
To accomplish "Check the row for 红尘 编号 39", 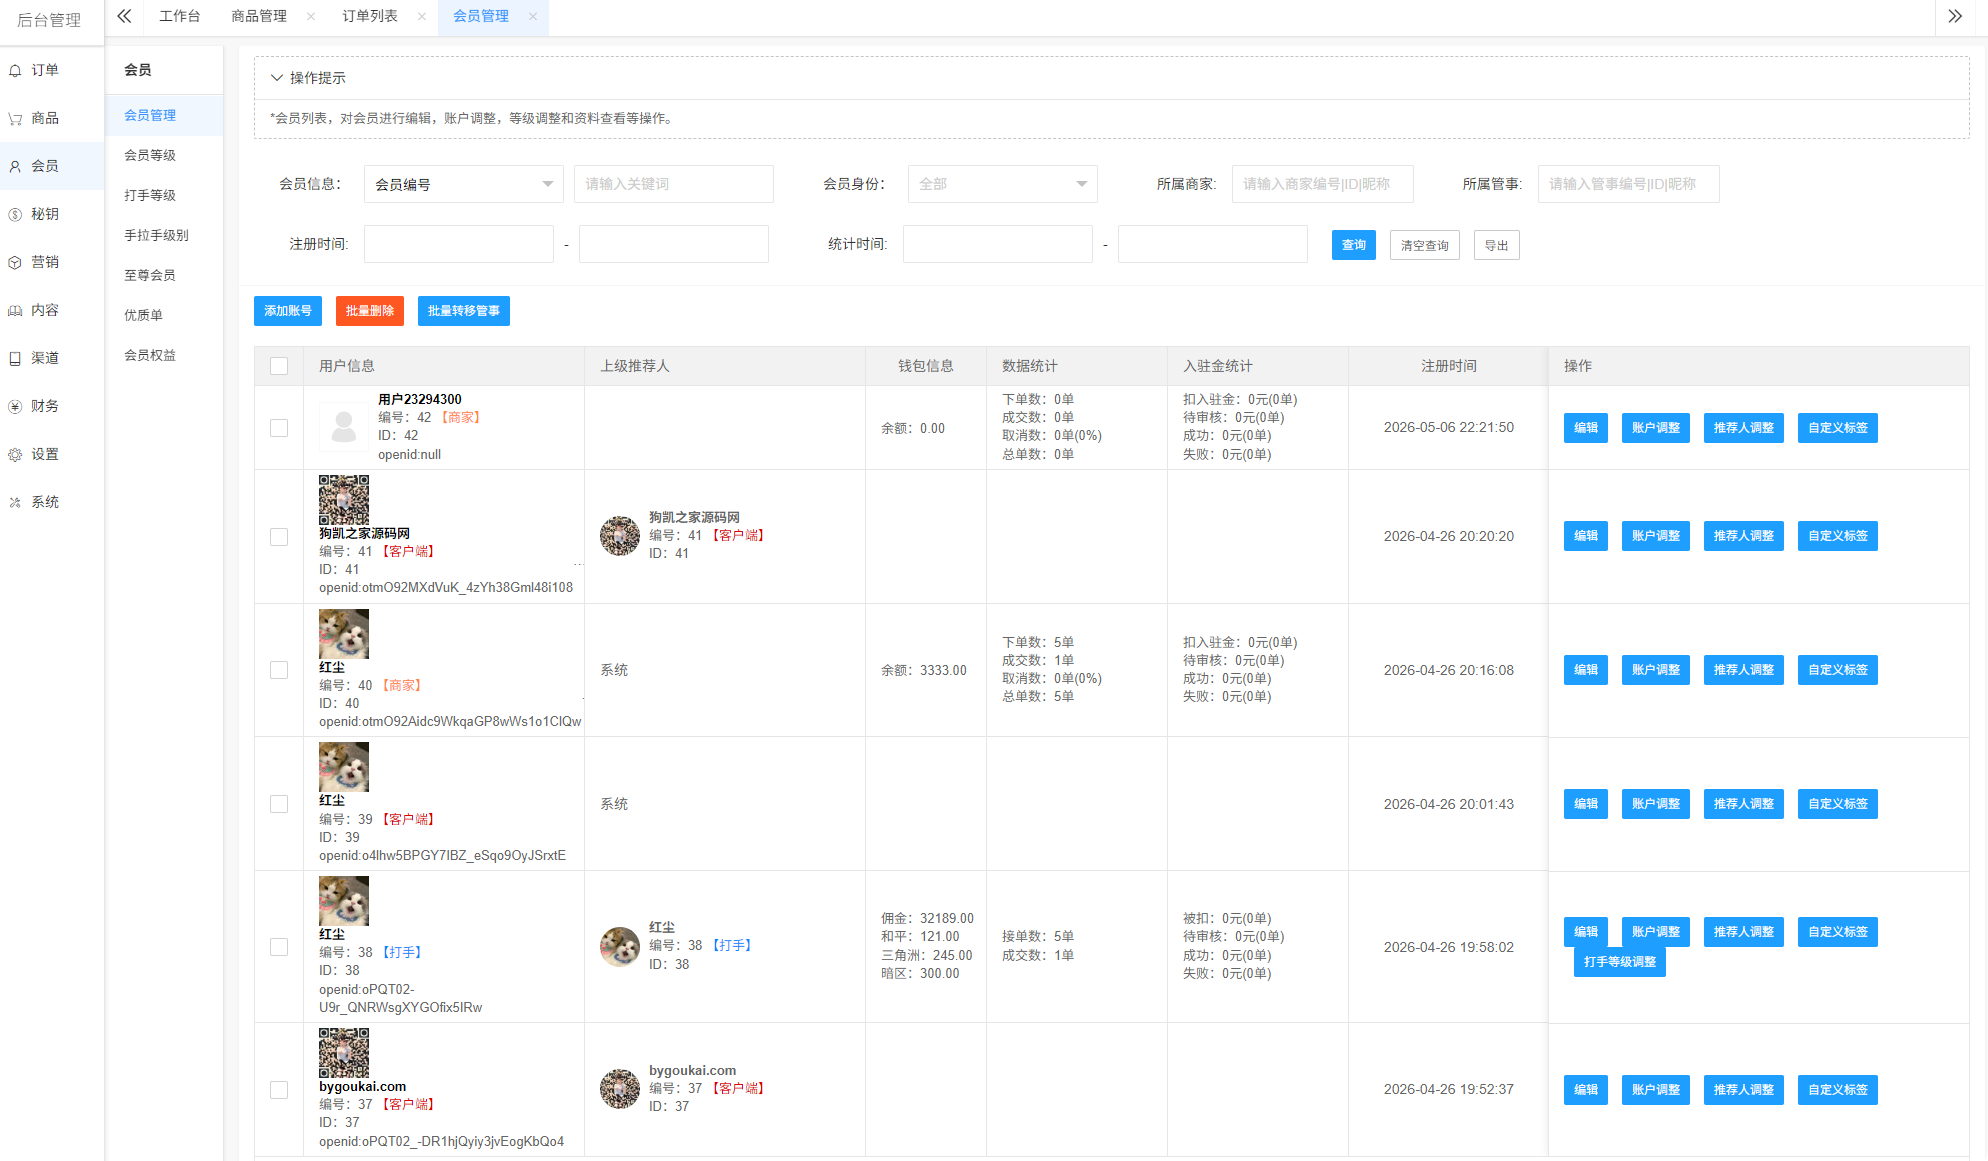I will point(279,804).
